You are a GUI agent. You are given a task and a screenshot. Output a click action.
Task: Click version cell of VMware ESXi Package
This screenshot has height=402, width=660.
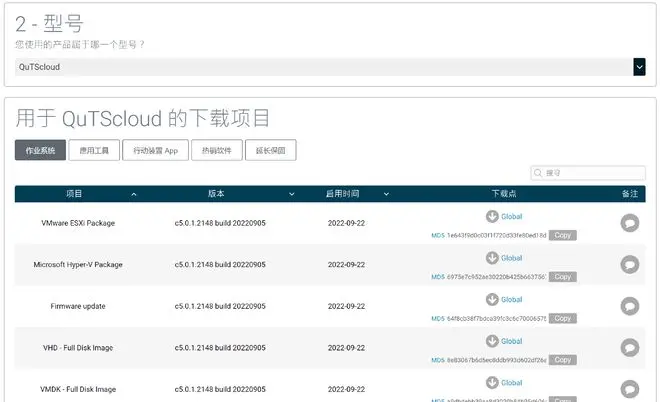click(220, 223)
